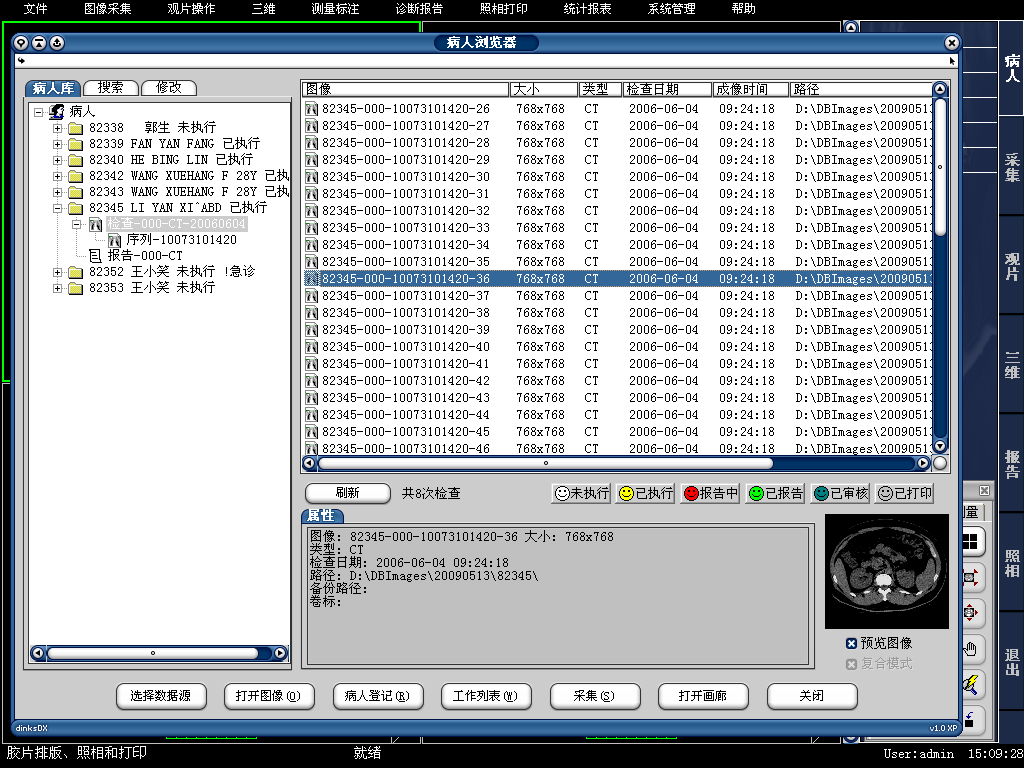
Task: Collapse the 检查-000-CT-20060604 node
Action: tap(76, 224)
